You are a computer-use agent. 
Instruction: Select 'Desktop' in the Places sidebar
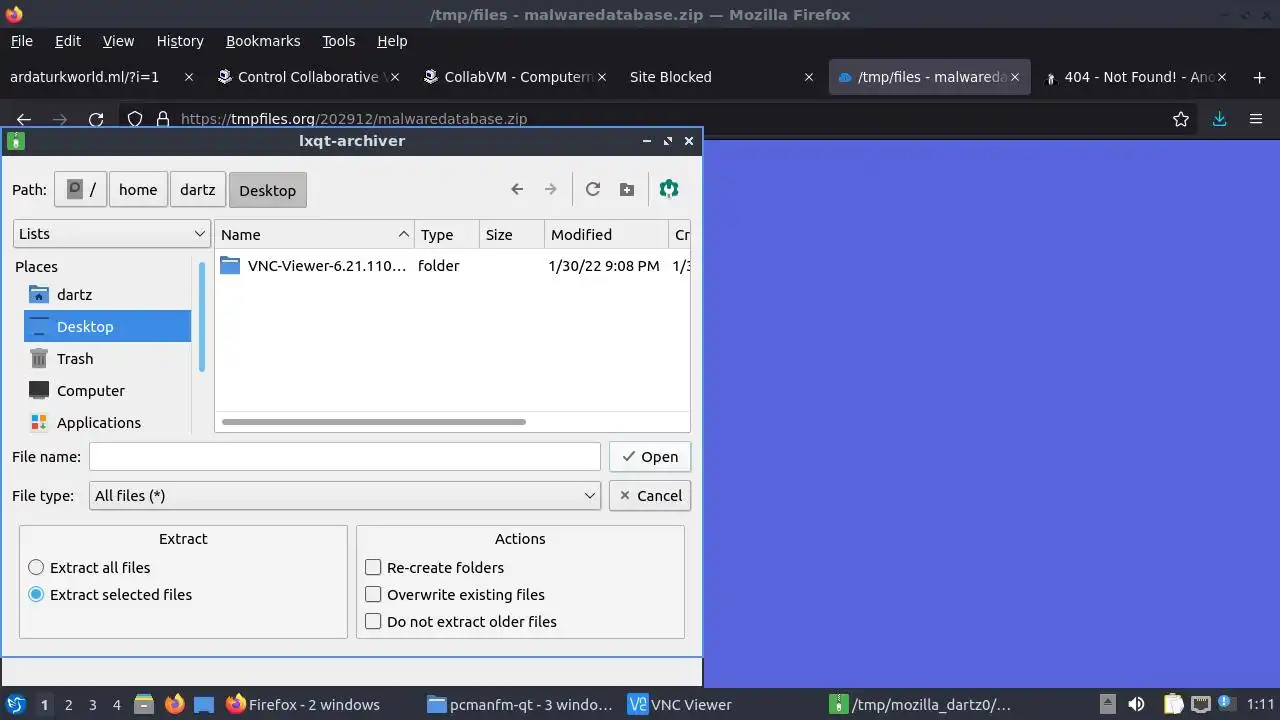pos(107,326)
